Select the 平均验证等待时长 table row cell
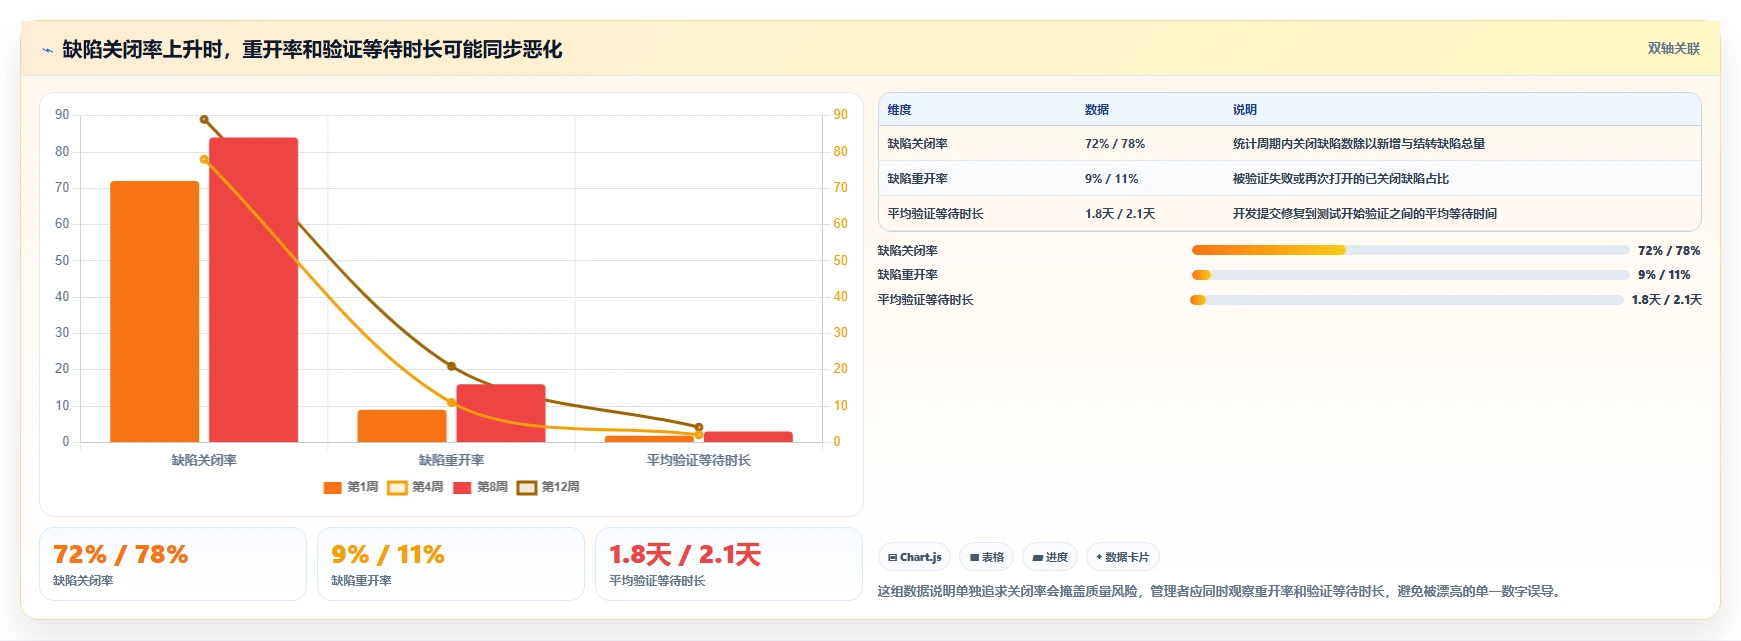 tap(936, 214)
